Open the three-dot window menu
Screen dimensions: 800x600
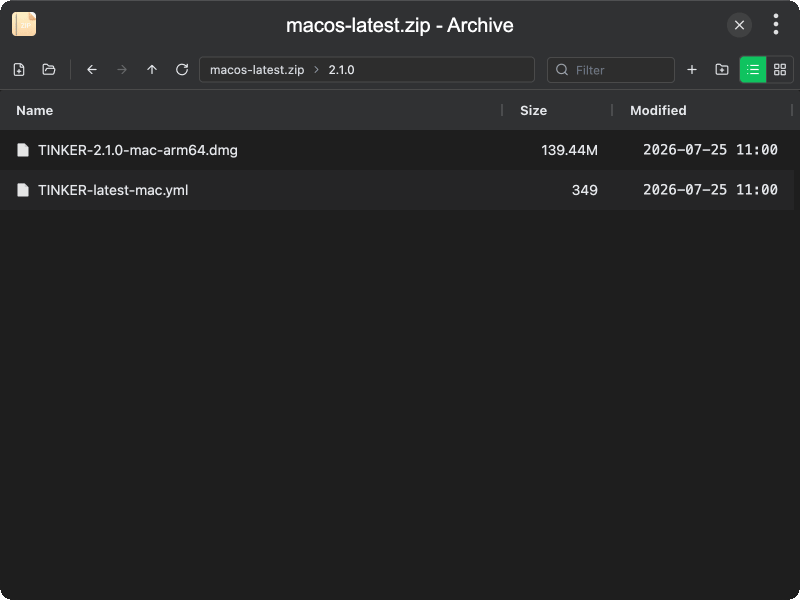776,24
